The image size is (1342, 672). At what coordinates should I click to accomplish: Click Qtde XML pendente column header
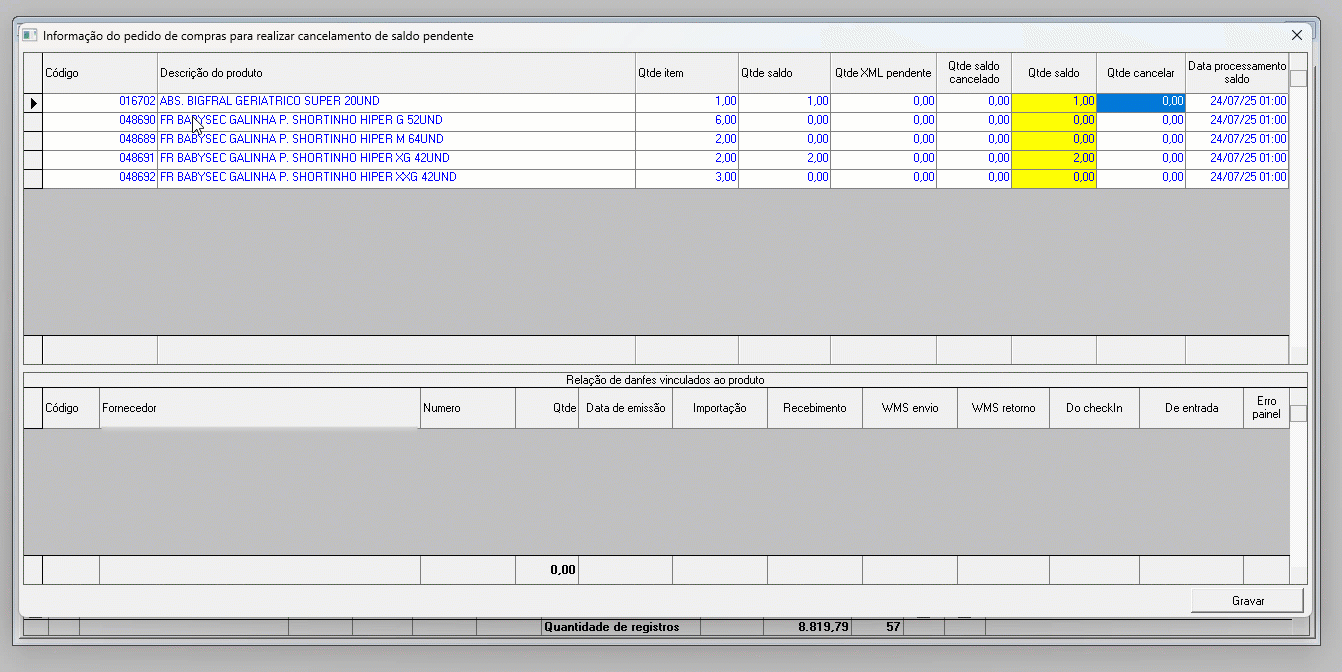point(883,73)
